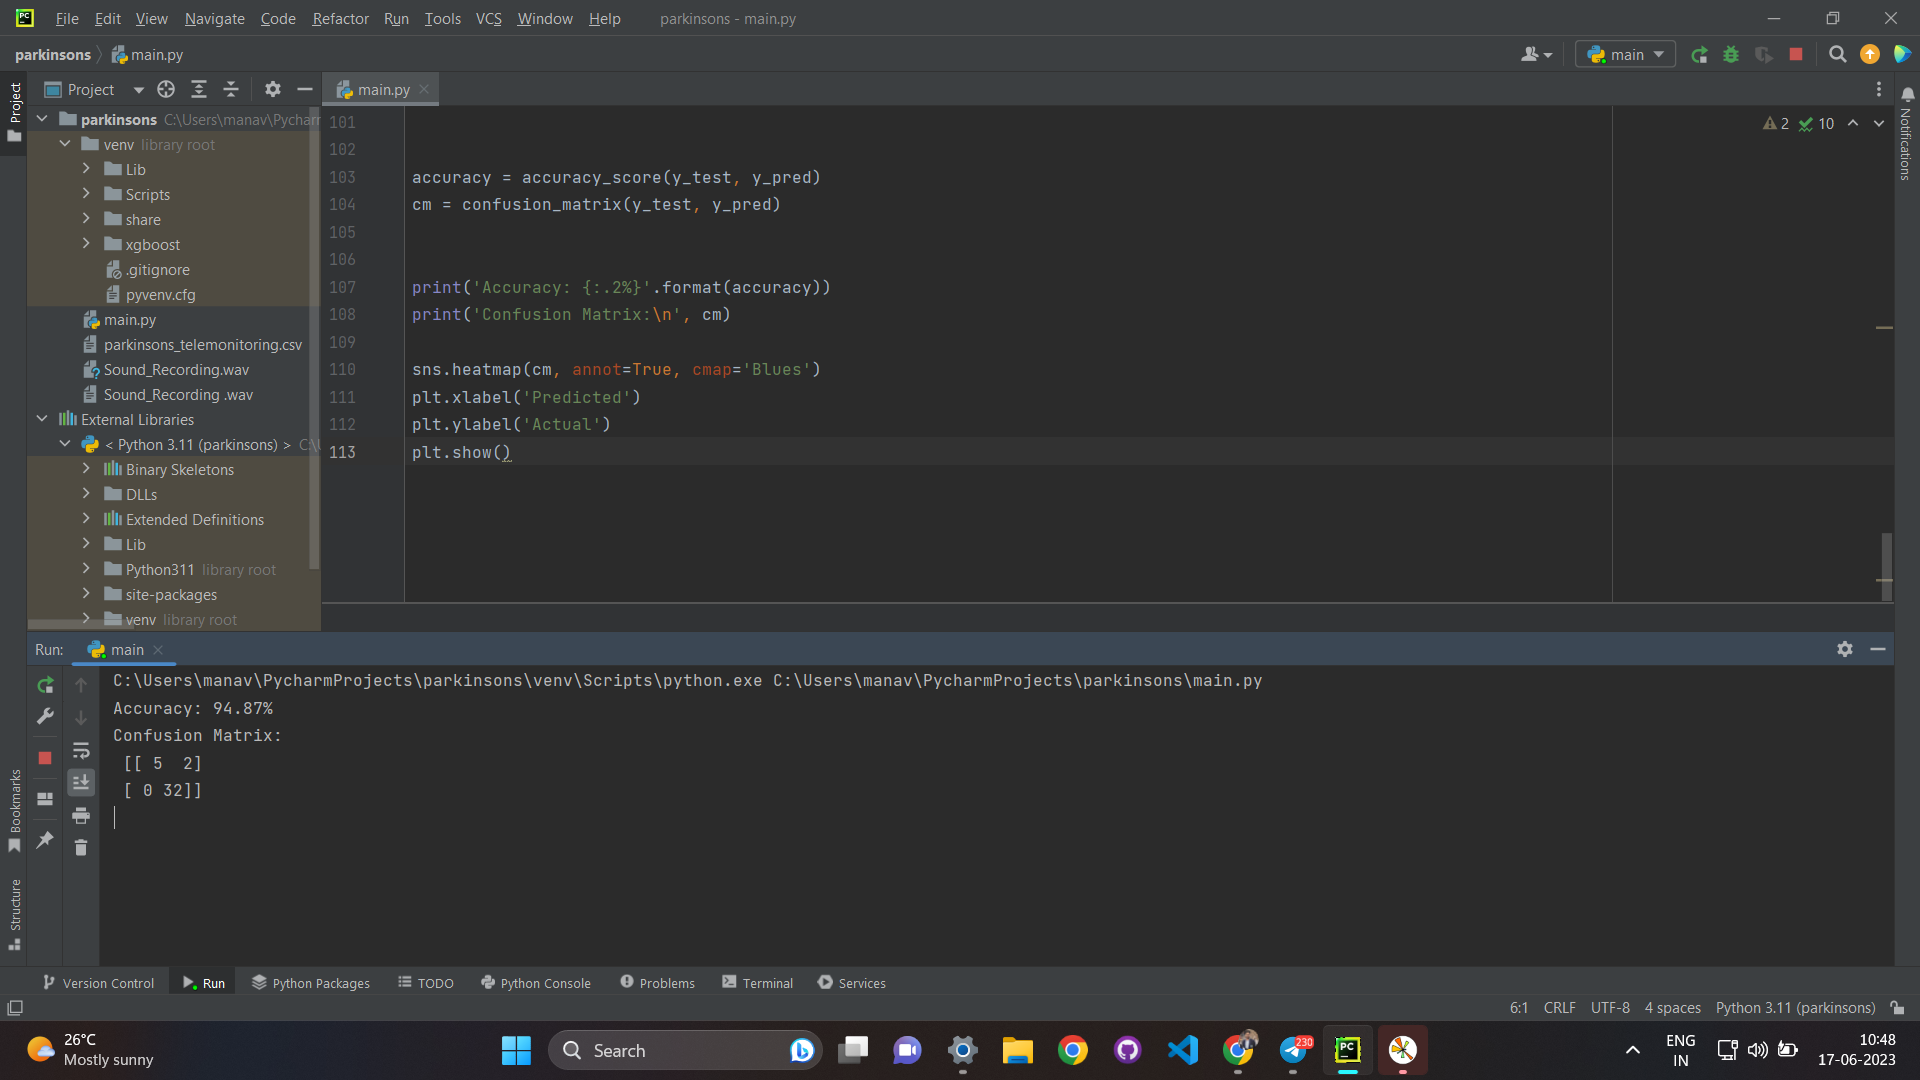Click the Select Opened File target icon

click(166, 89)
